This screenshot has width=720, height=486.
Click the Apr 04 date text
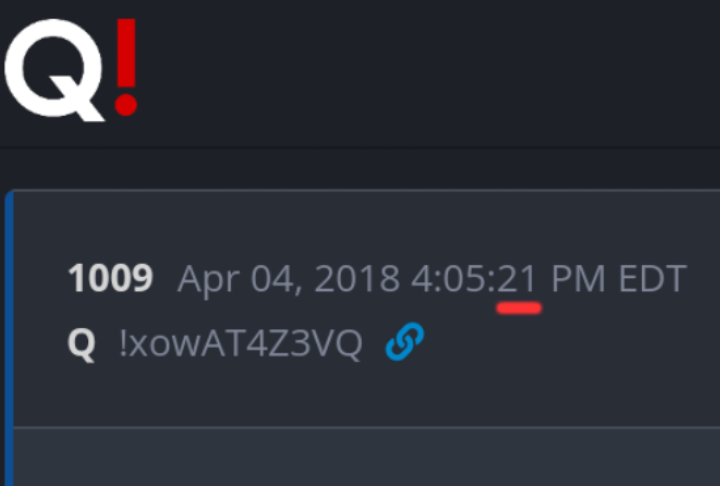click(x=236, y=279)
